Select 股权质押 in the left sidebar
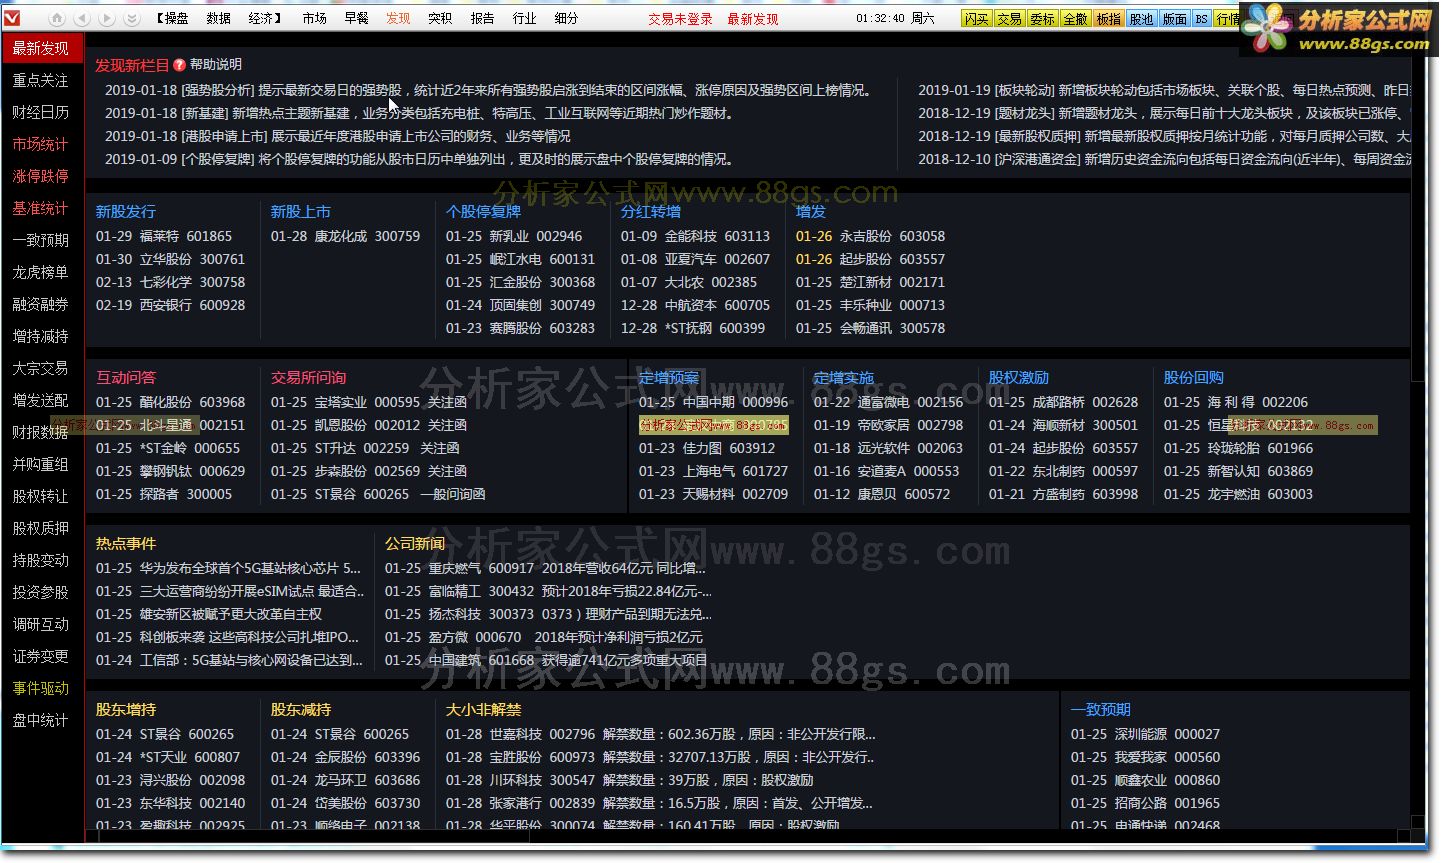Viewport: 1441px width, 863px height. click(41, 528)
